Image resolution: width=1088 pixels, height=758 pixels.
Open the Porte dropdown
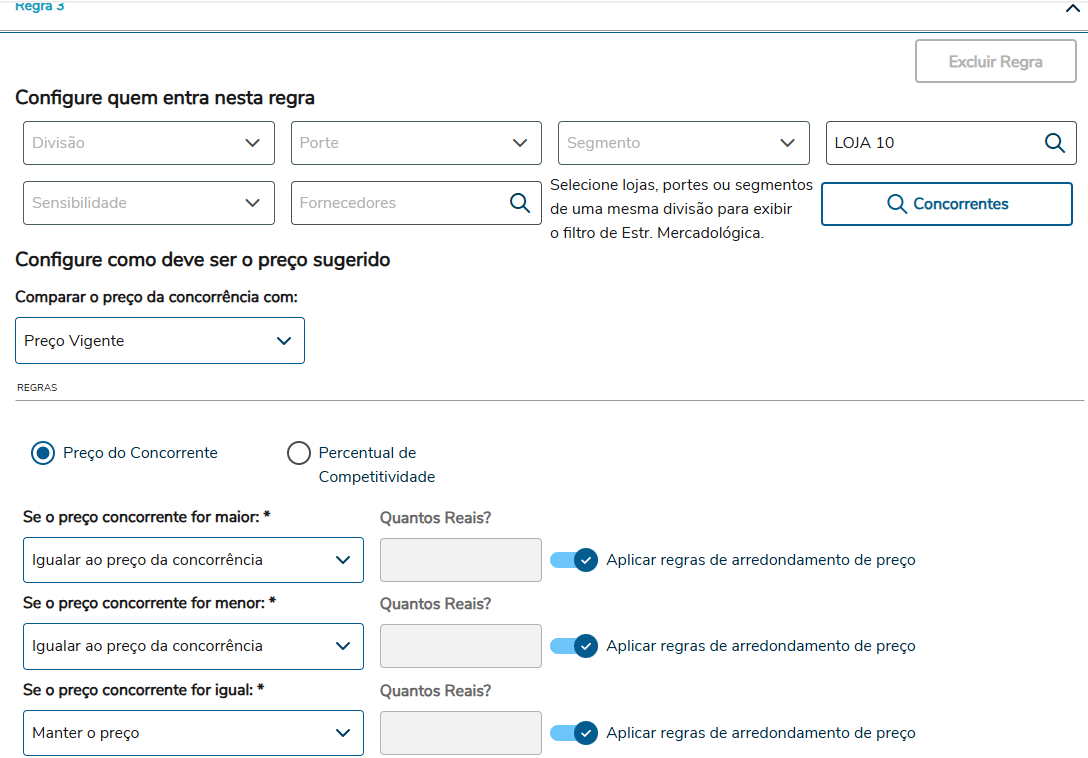416,143
